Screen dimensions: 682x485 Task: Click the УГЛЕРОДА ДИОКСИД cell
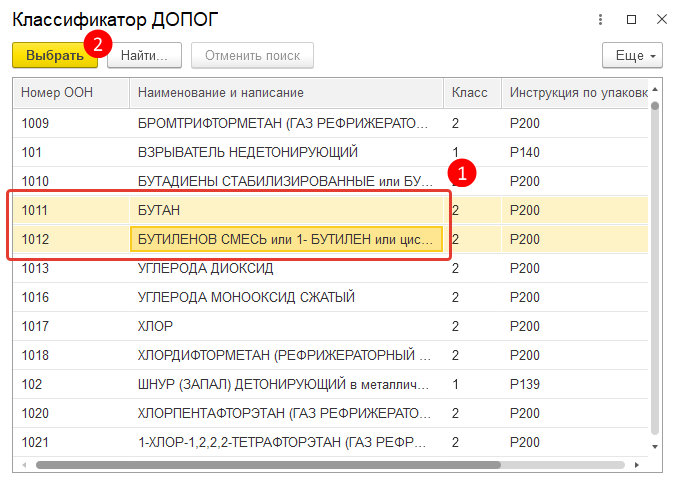pyautogui.click(x=286, y=268)
